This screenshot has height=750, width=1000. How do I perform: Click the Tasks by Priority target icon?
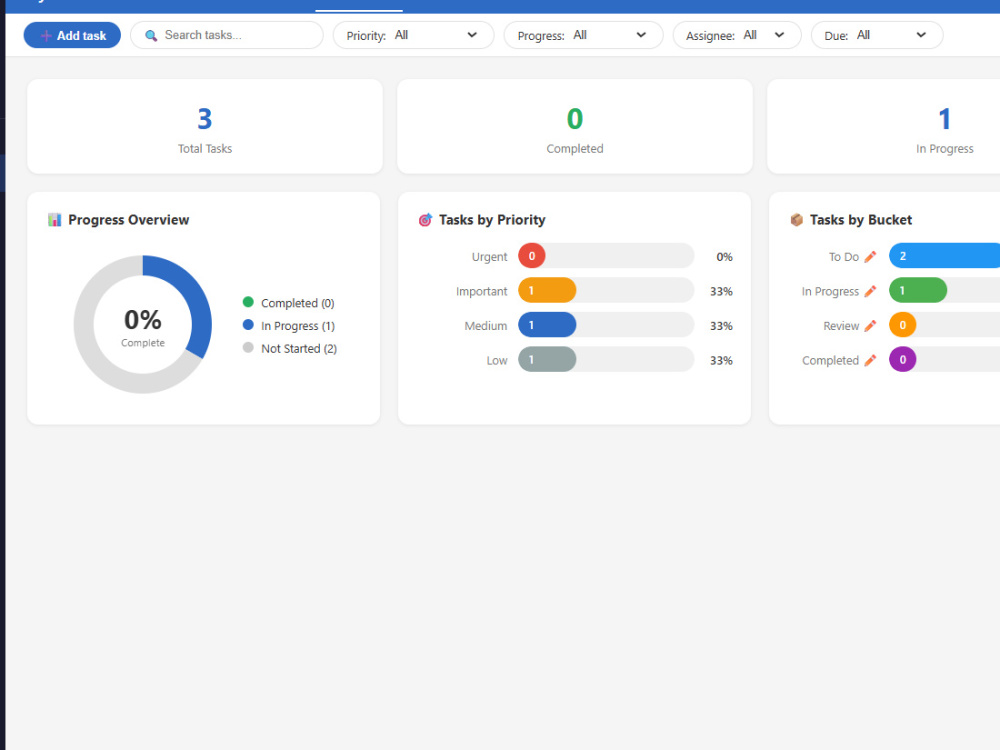point(425,220)
